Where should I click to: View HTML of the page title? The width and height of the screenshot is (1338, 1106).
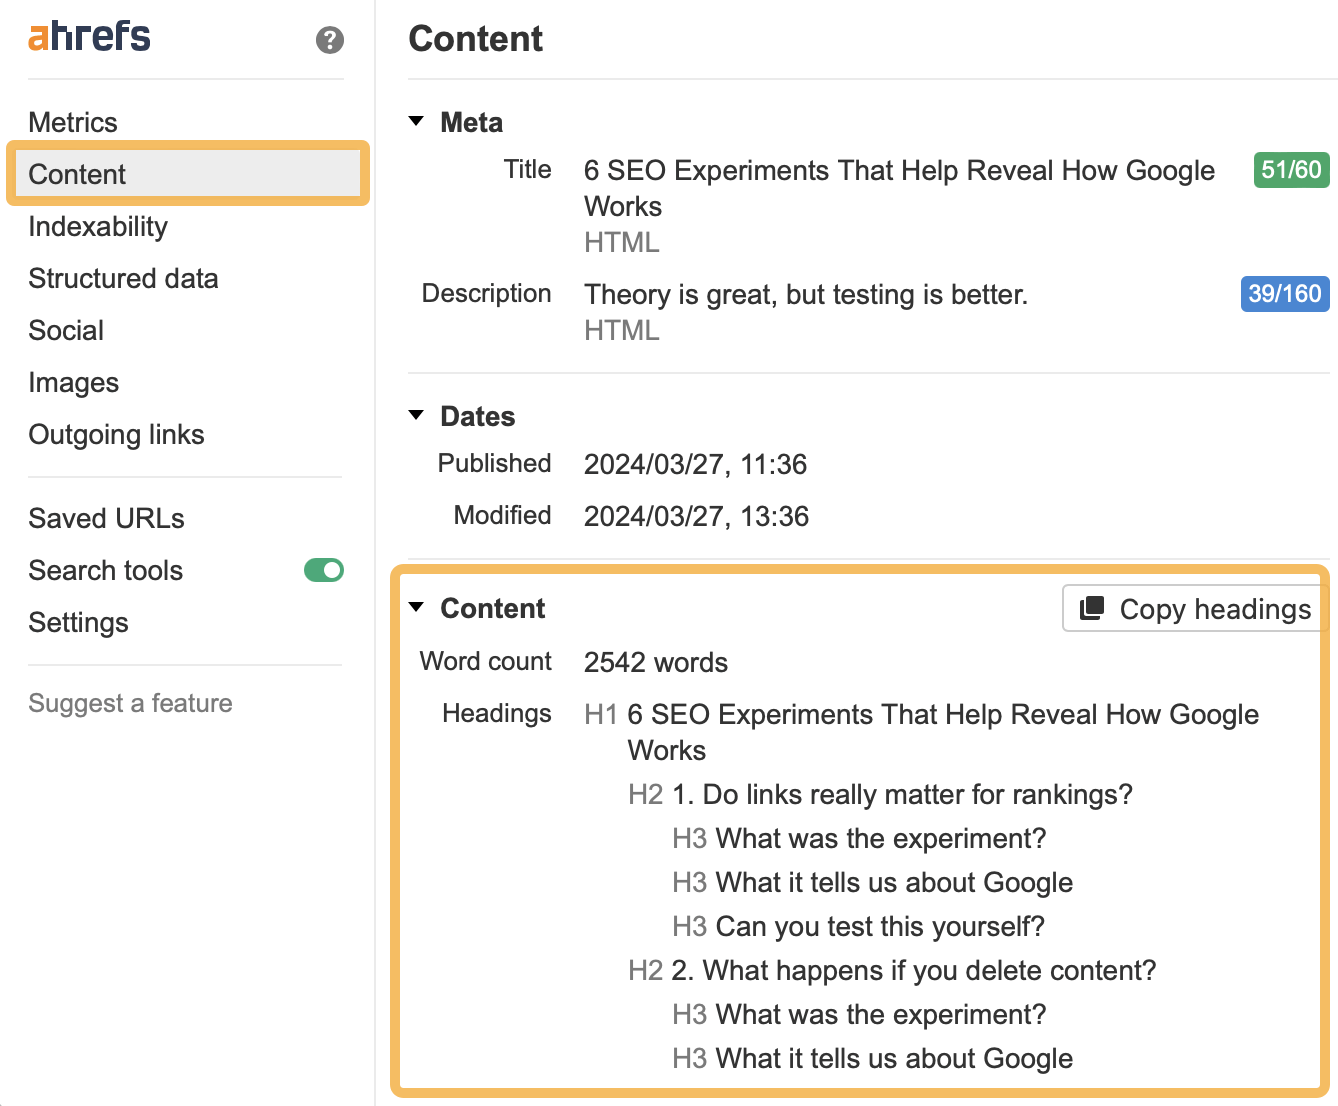point(620,242)
